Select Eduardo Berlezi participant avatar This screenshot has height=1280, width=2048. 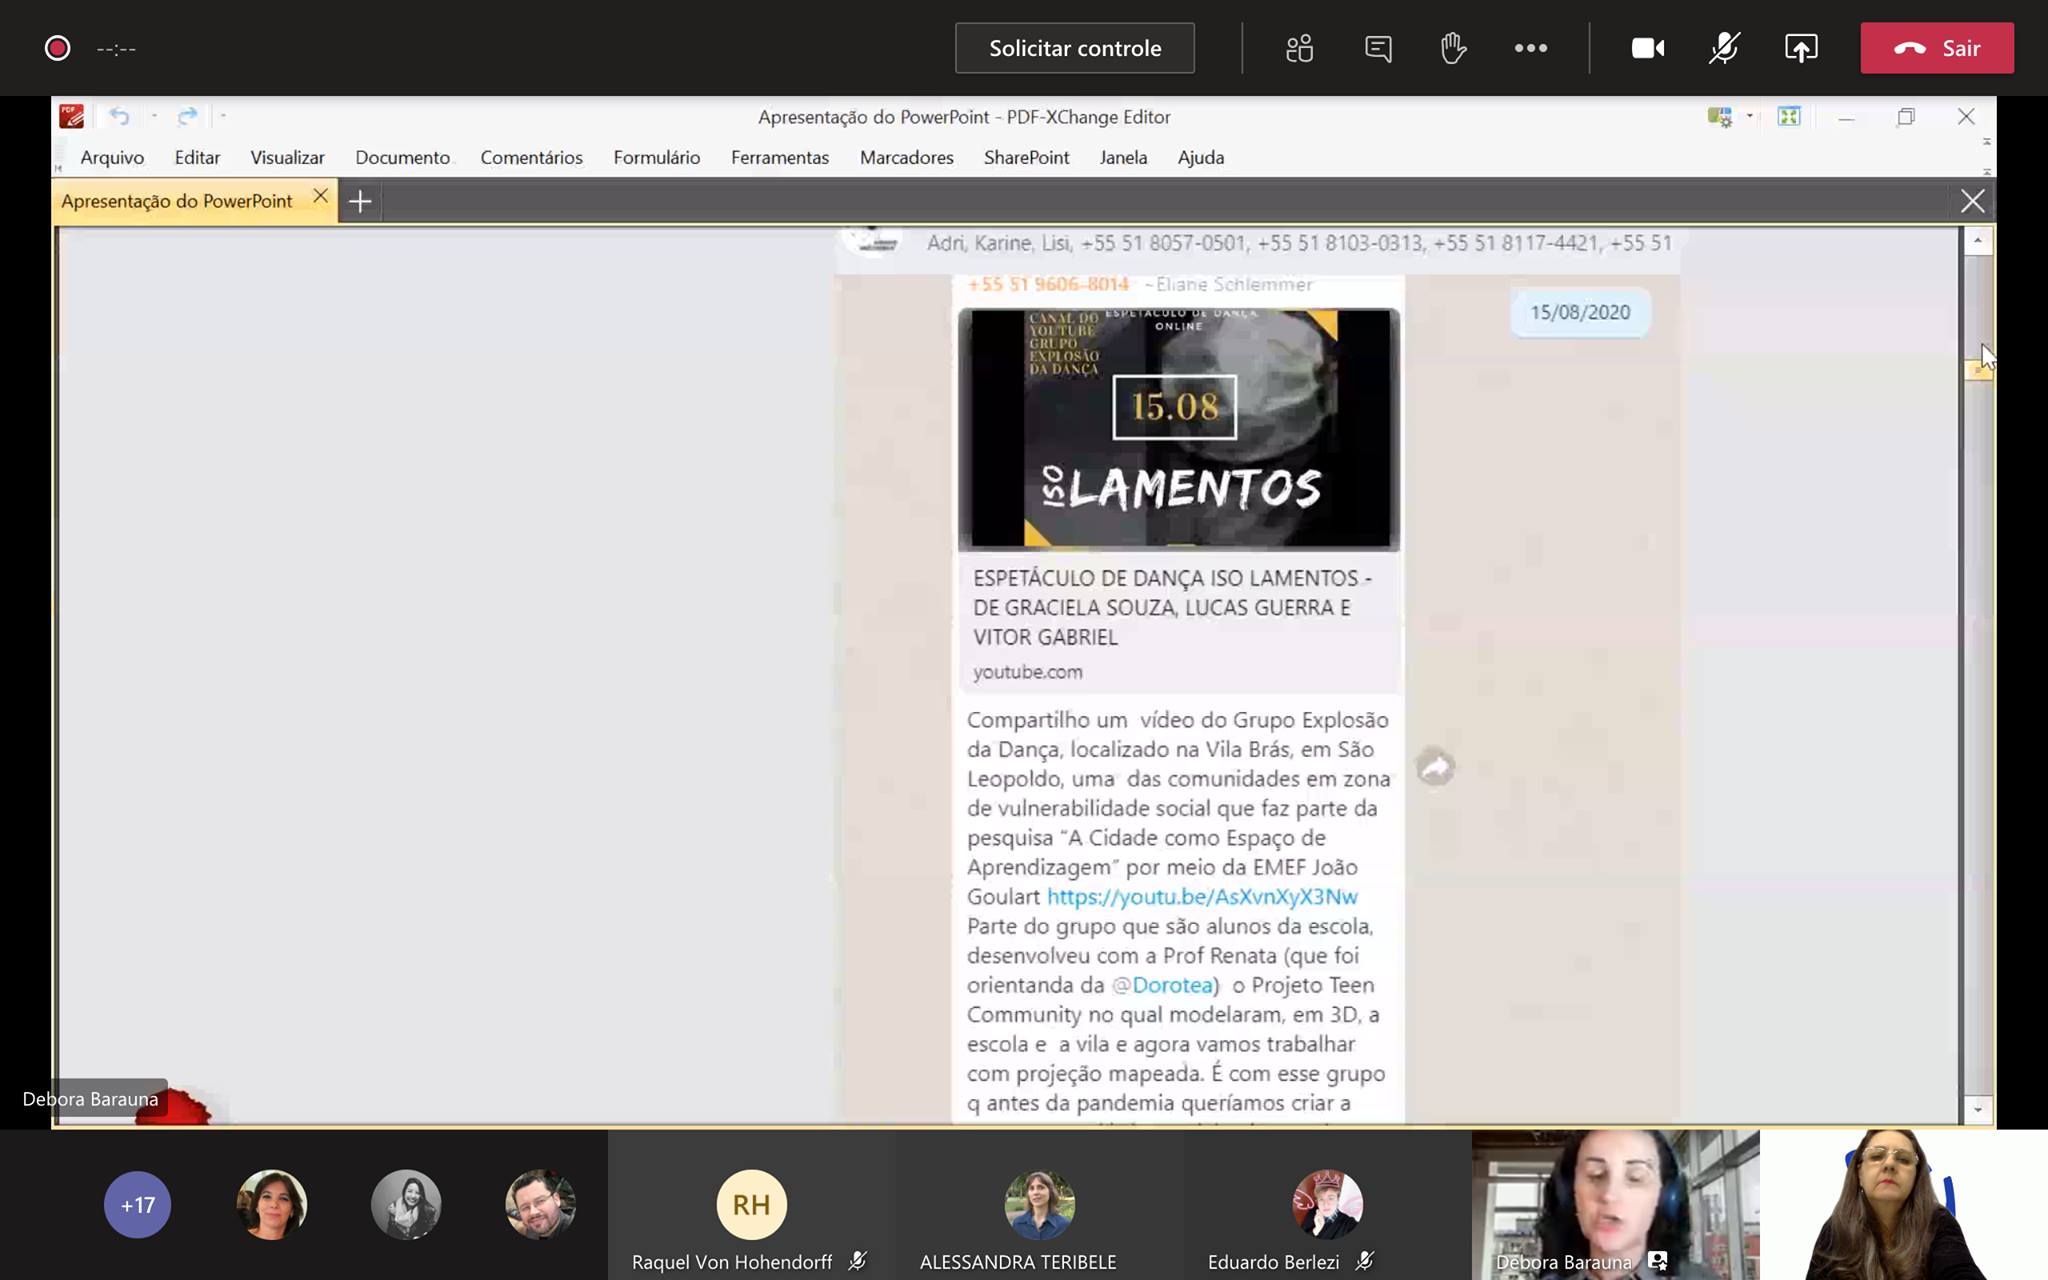coord(1327,1204)
